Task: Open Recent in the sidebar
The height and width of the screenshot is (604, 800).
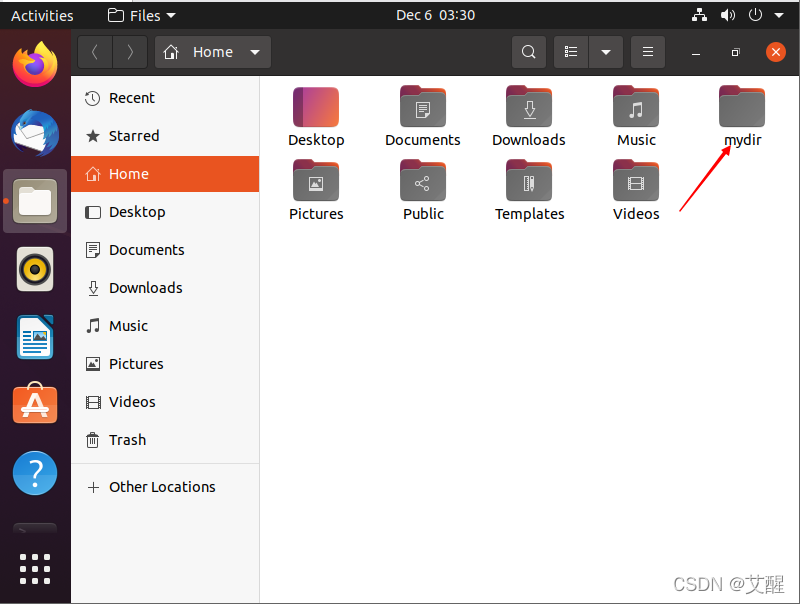Action: pos(165,98)
